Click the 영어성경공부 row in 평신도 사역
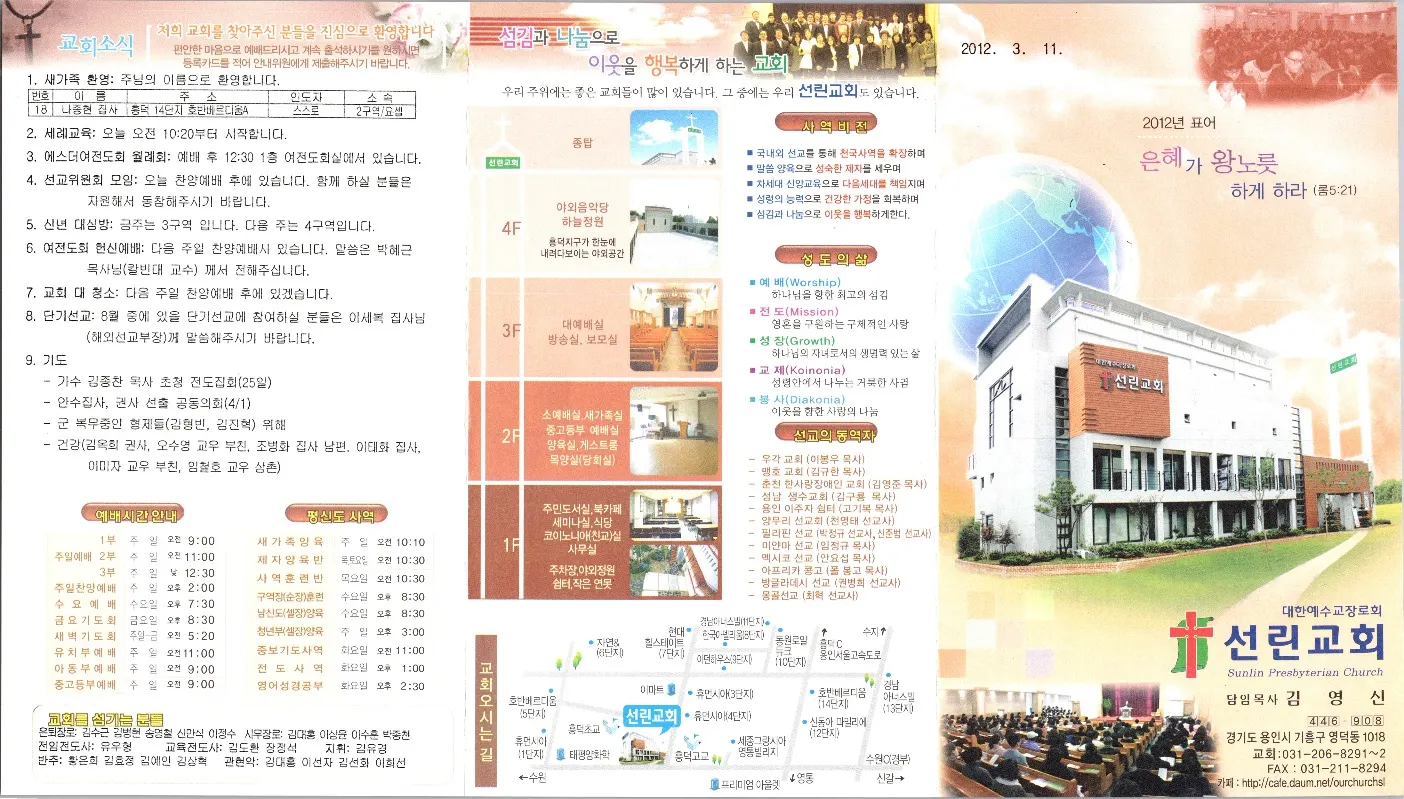Screen dimensions: 1404x799 tap(341, 686)
